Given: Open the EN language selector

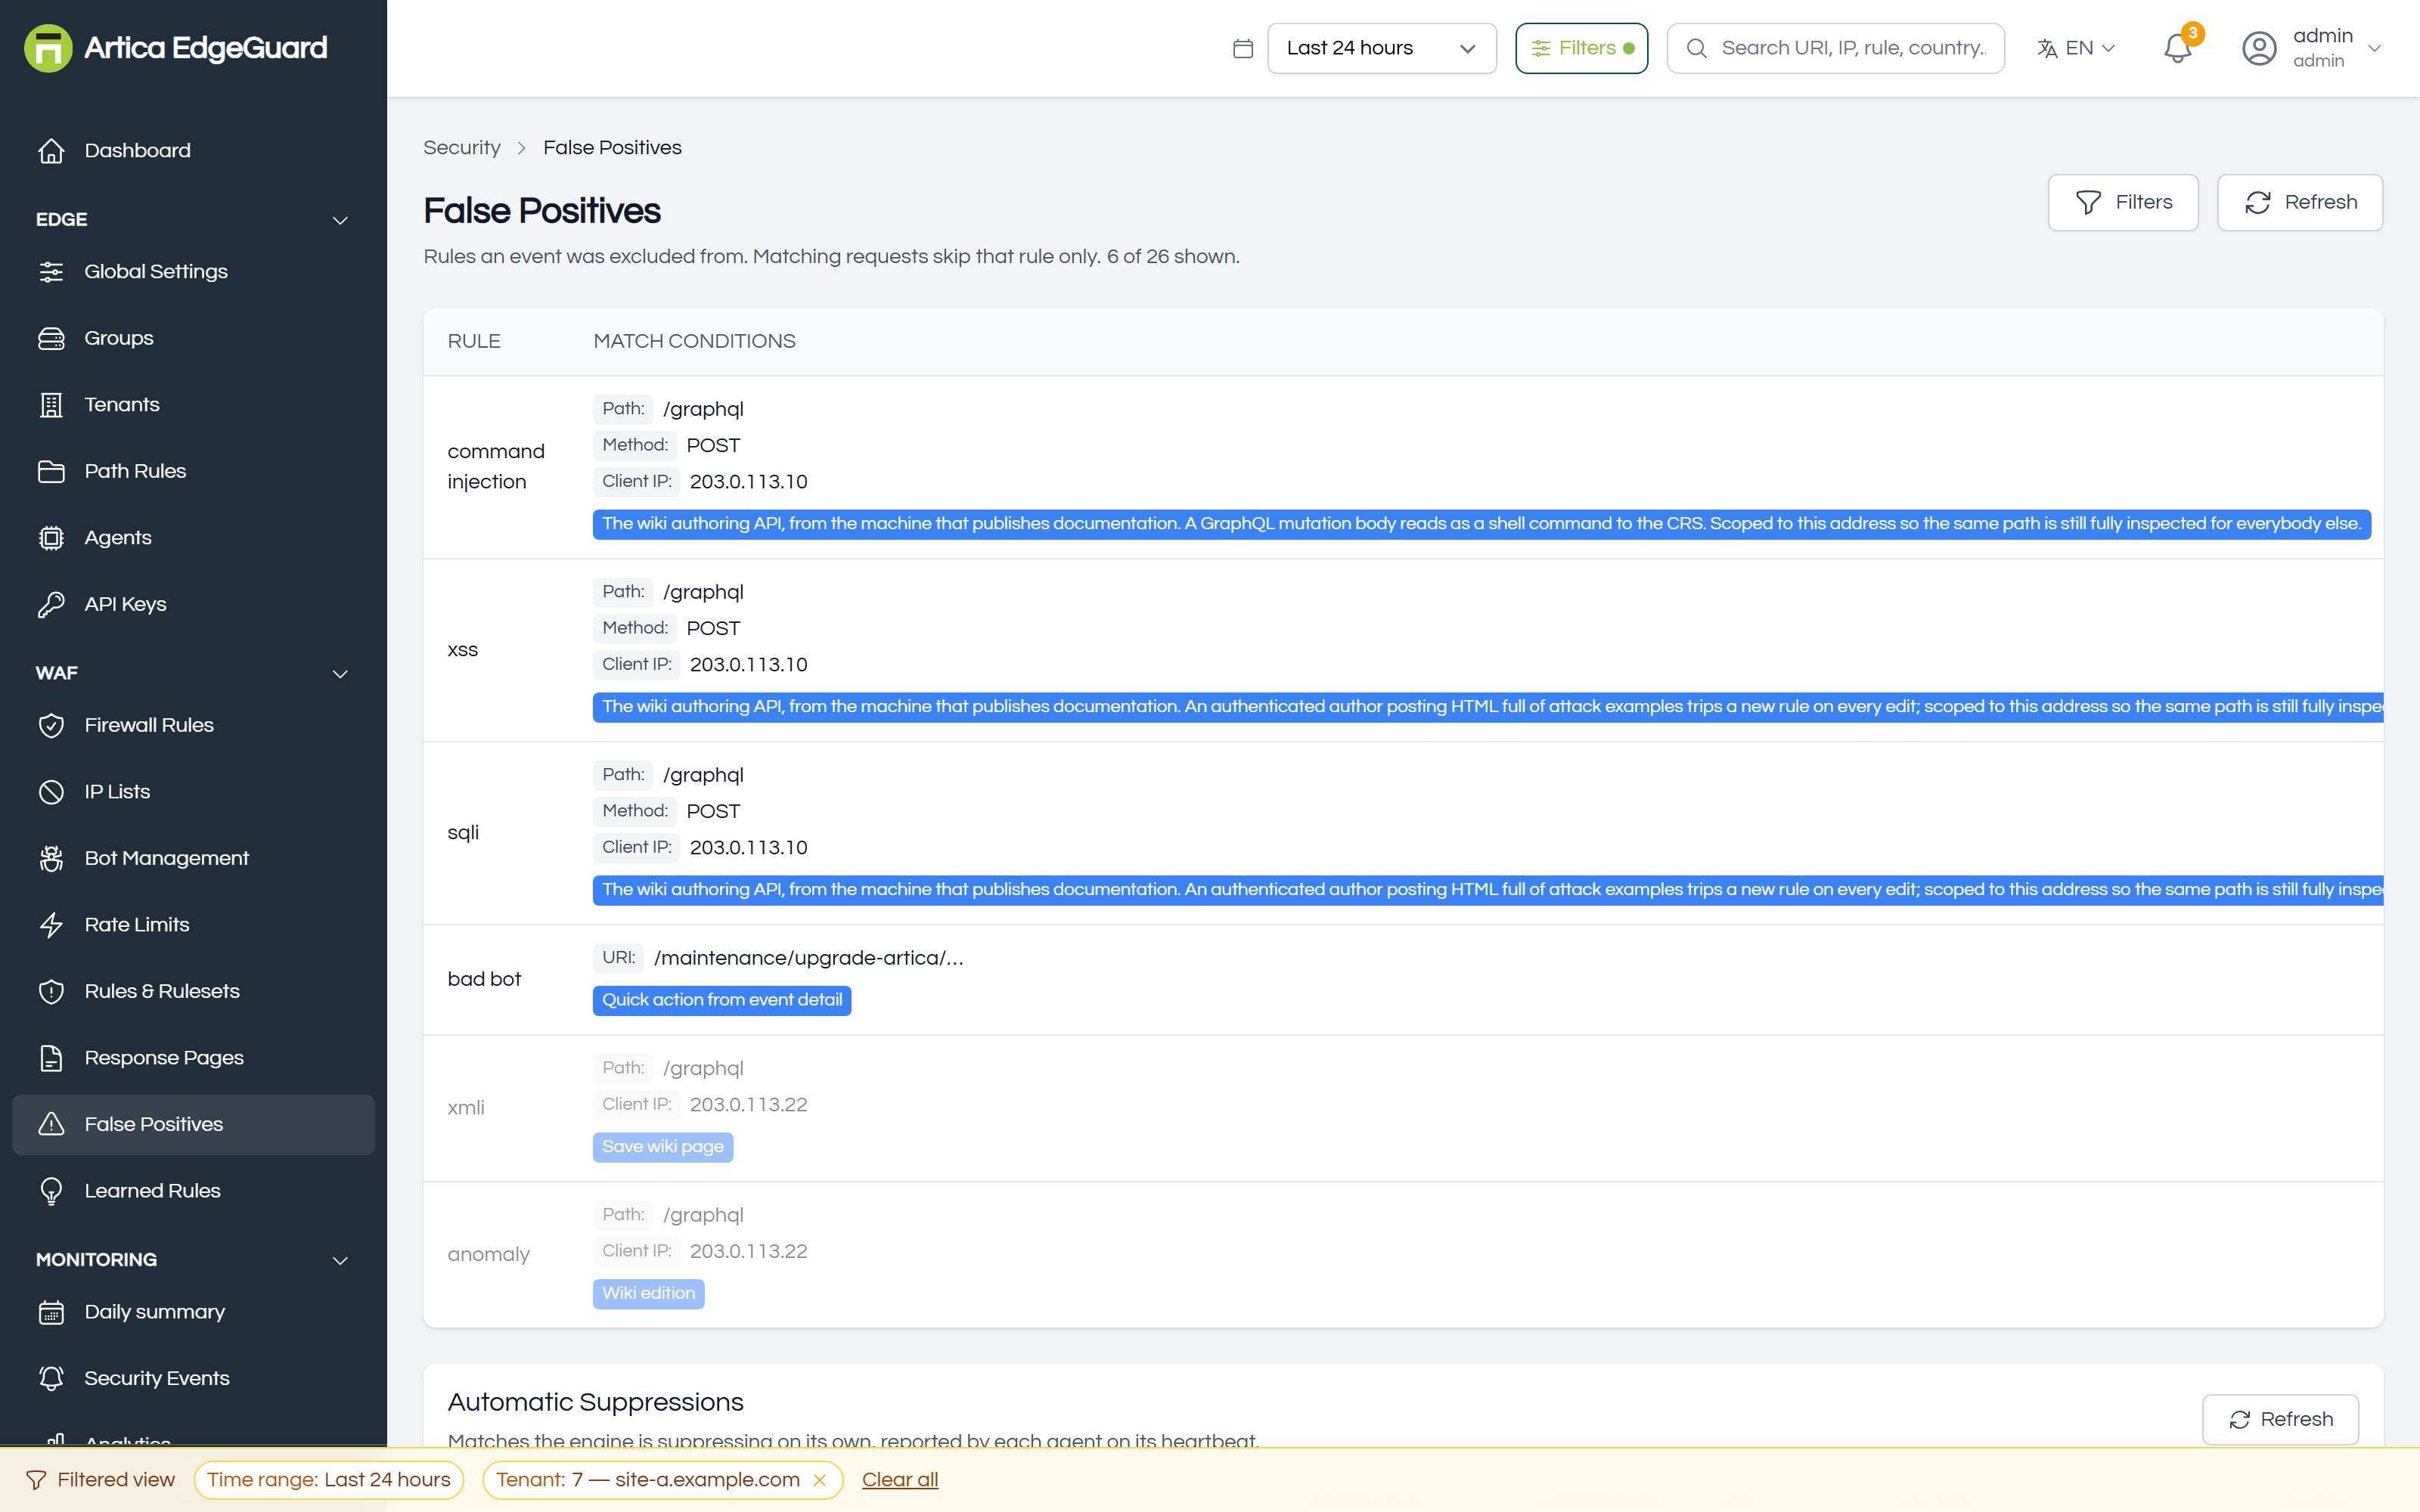Looking at the screenshot, I should 2076,48.
